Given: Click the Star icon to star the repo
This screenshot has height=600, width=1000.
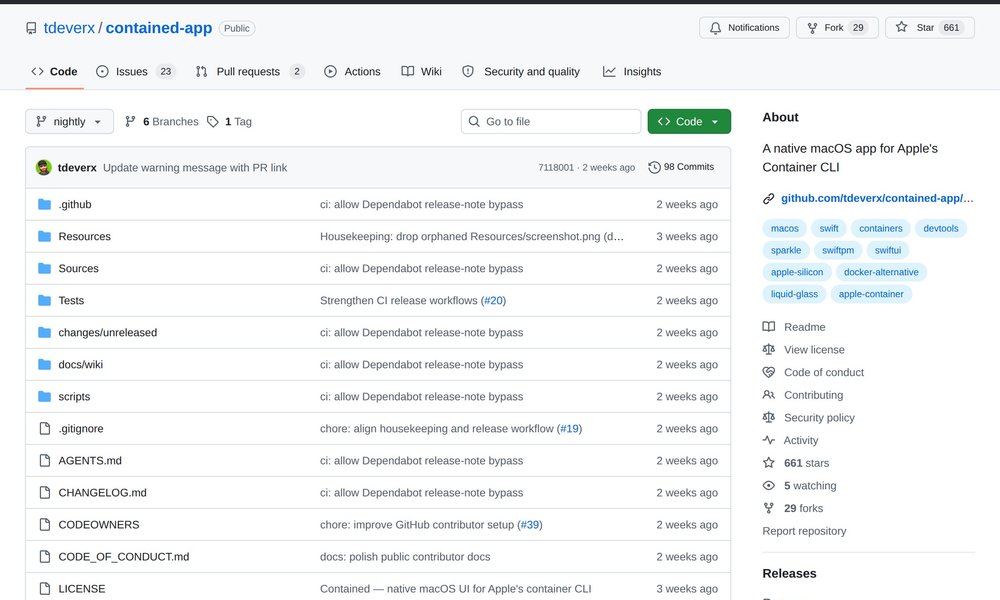Looking at the screenshot, I should pyautogui.click(x=901, y=27).
